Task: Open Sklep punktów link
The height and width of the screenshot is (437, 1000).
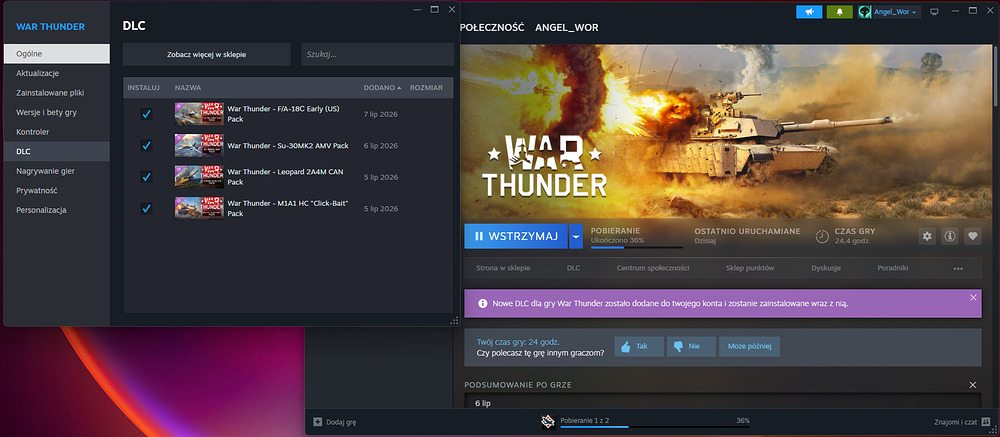Action: (x=750, y=268)
